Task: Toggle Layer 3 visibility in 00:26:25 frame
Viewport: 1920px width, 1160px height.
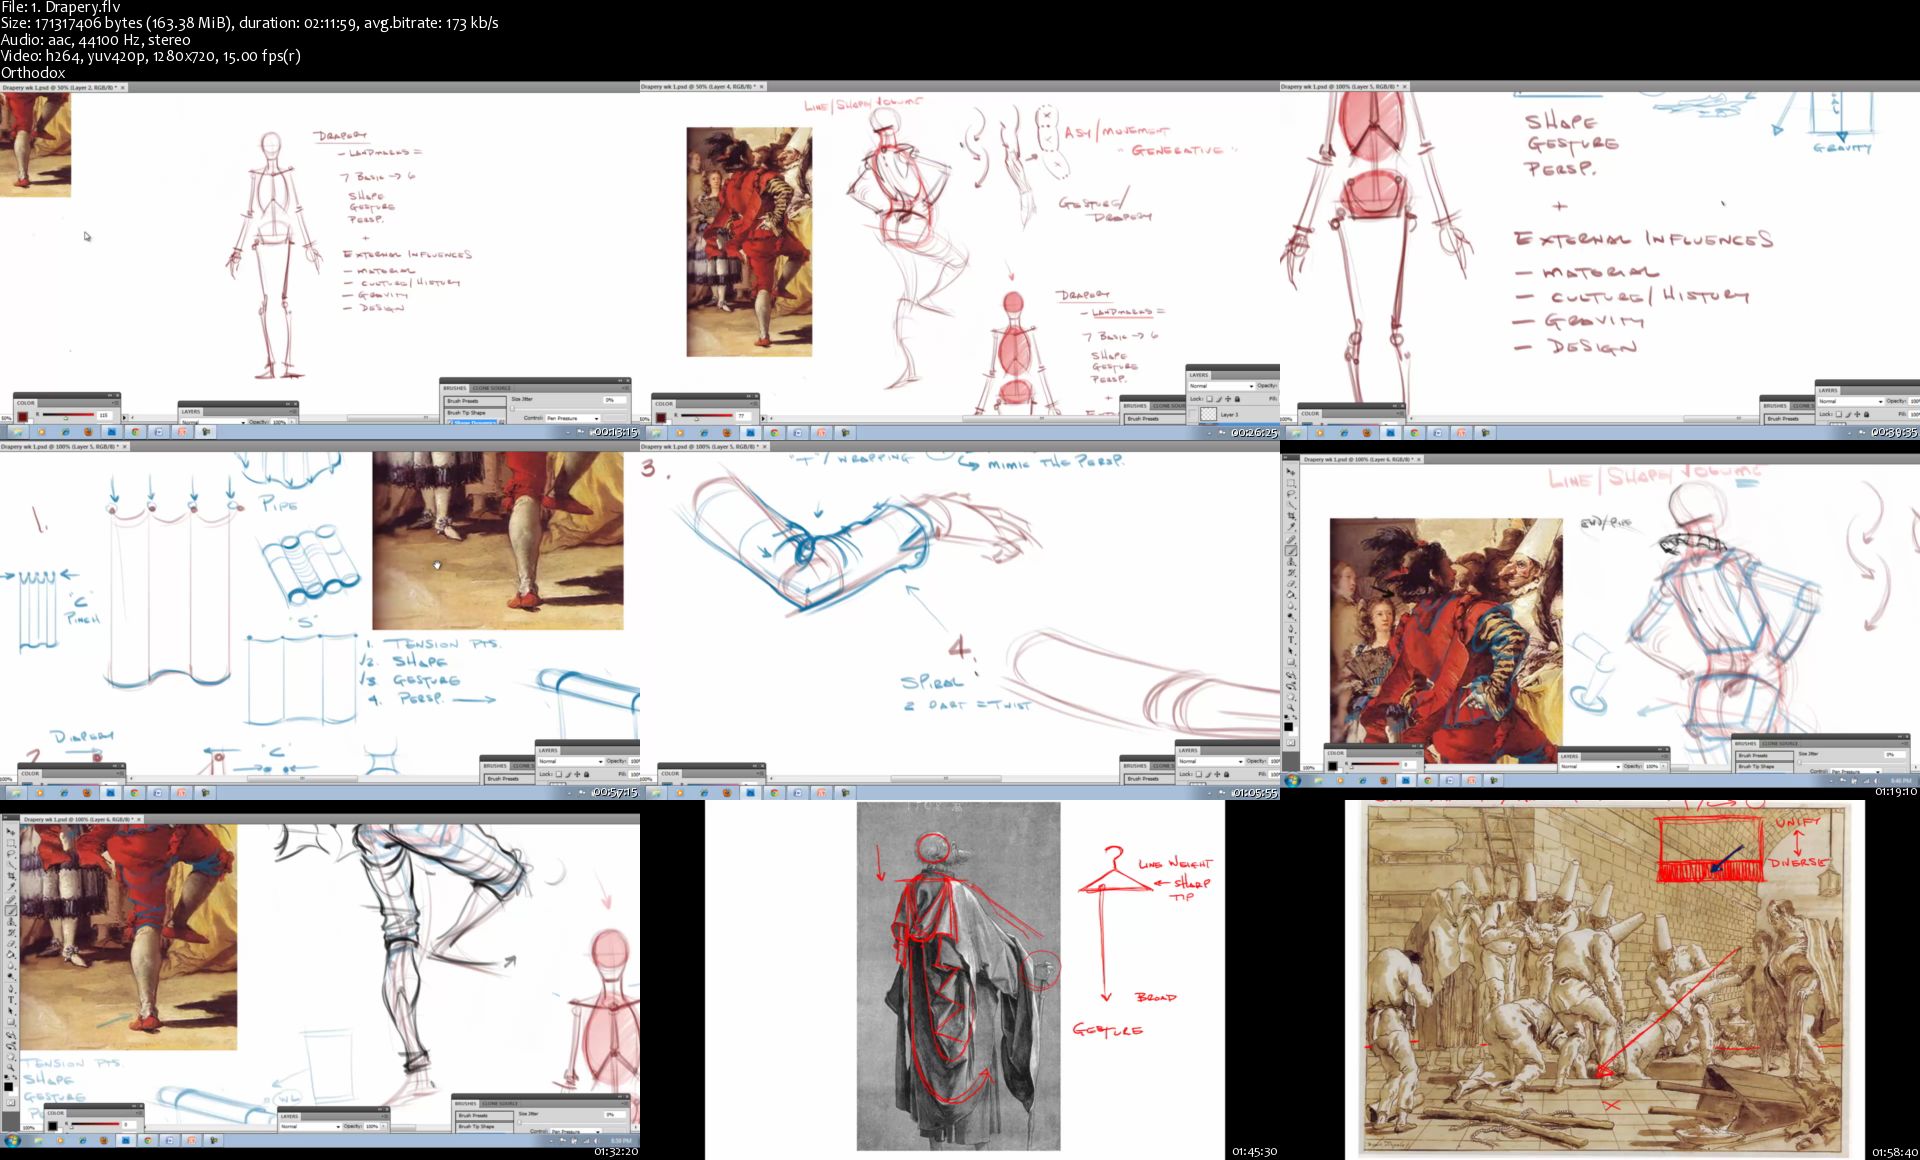Action: click(x=1192, y=414)
